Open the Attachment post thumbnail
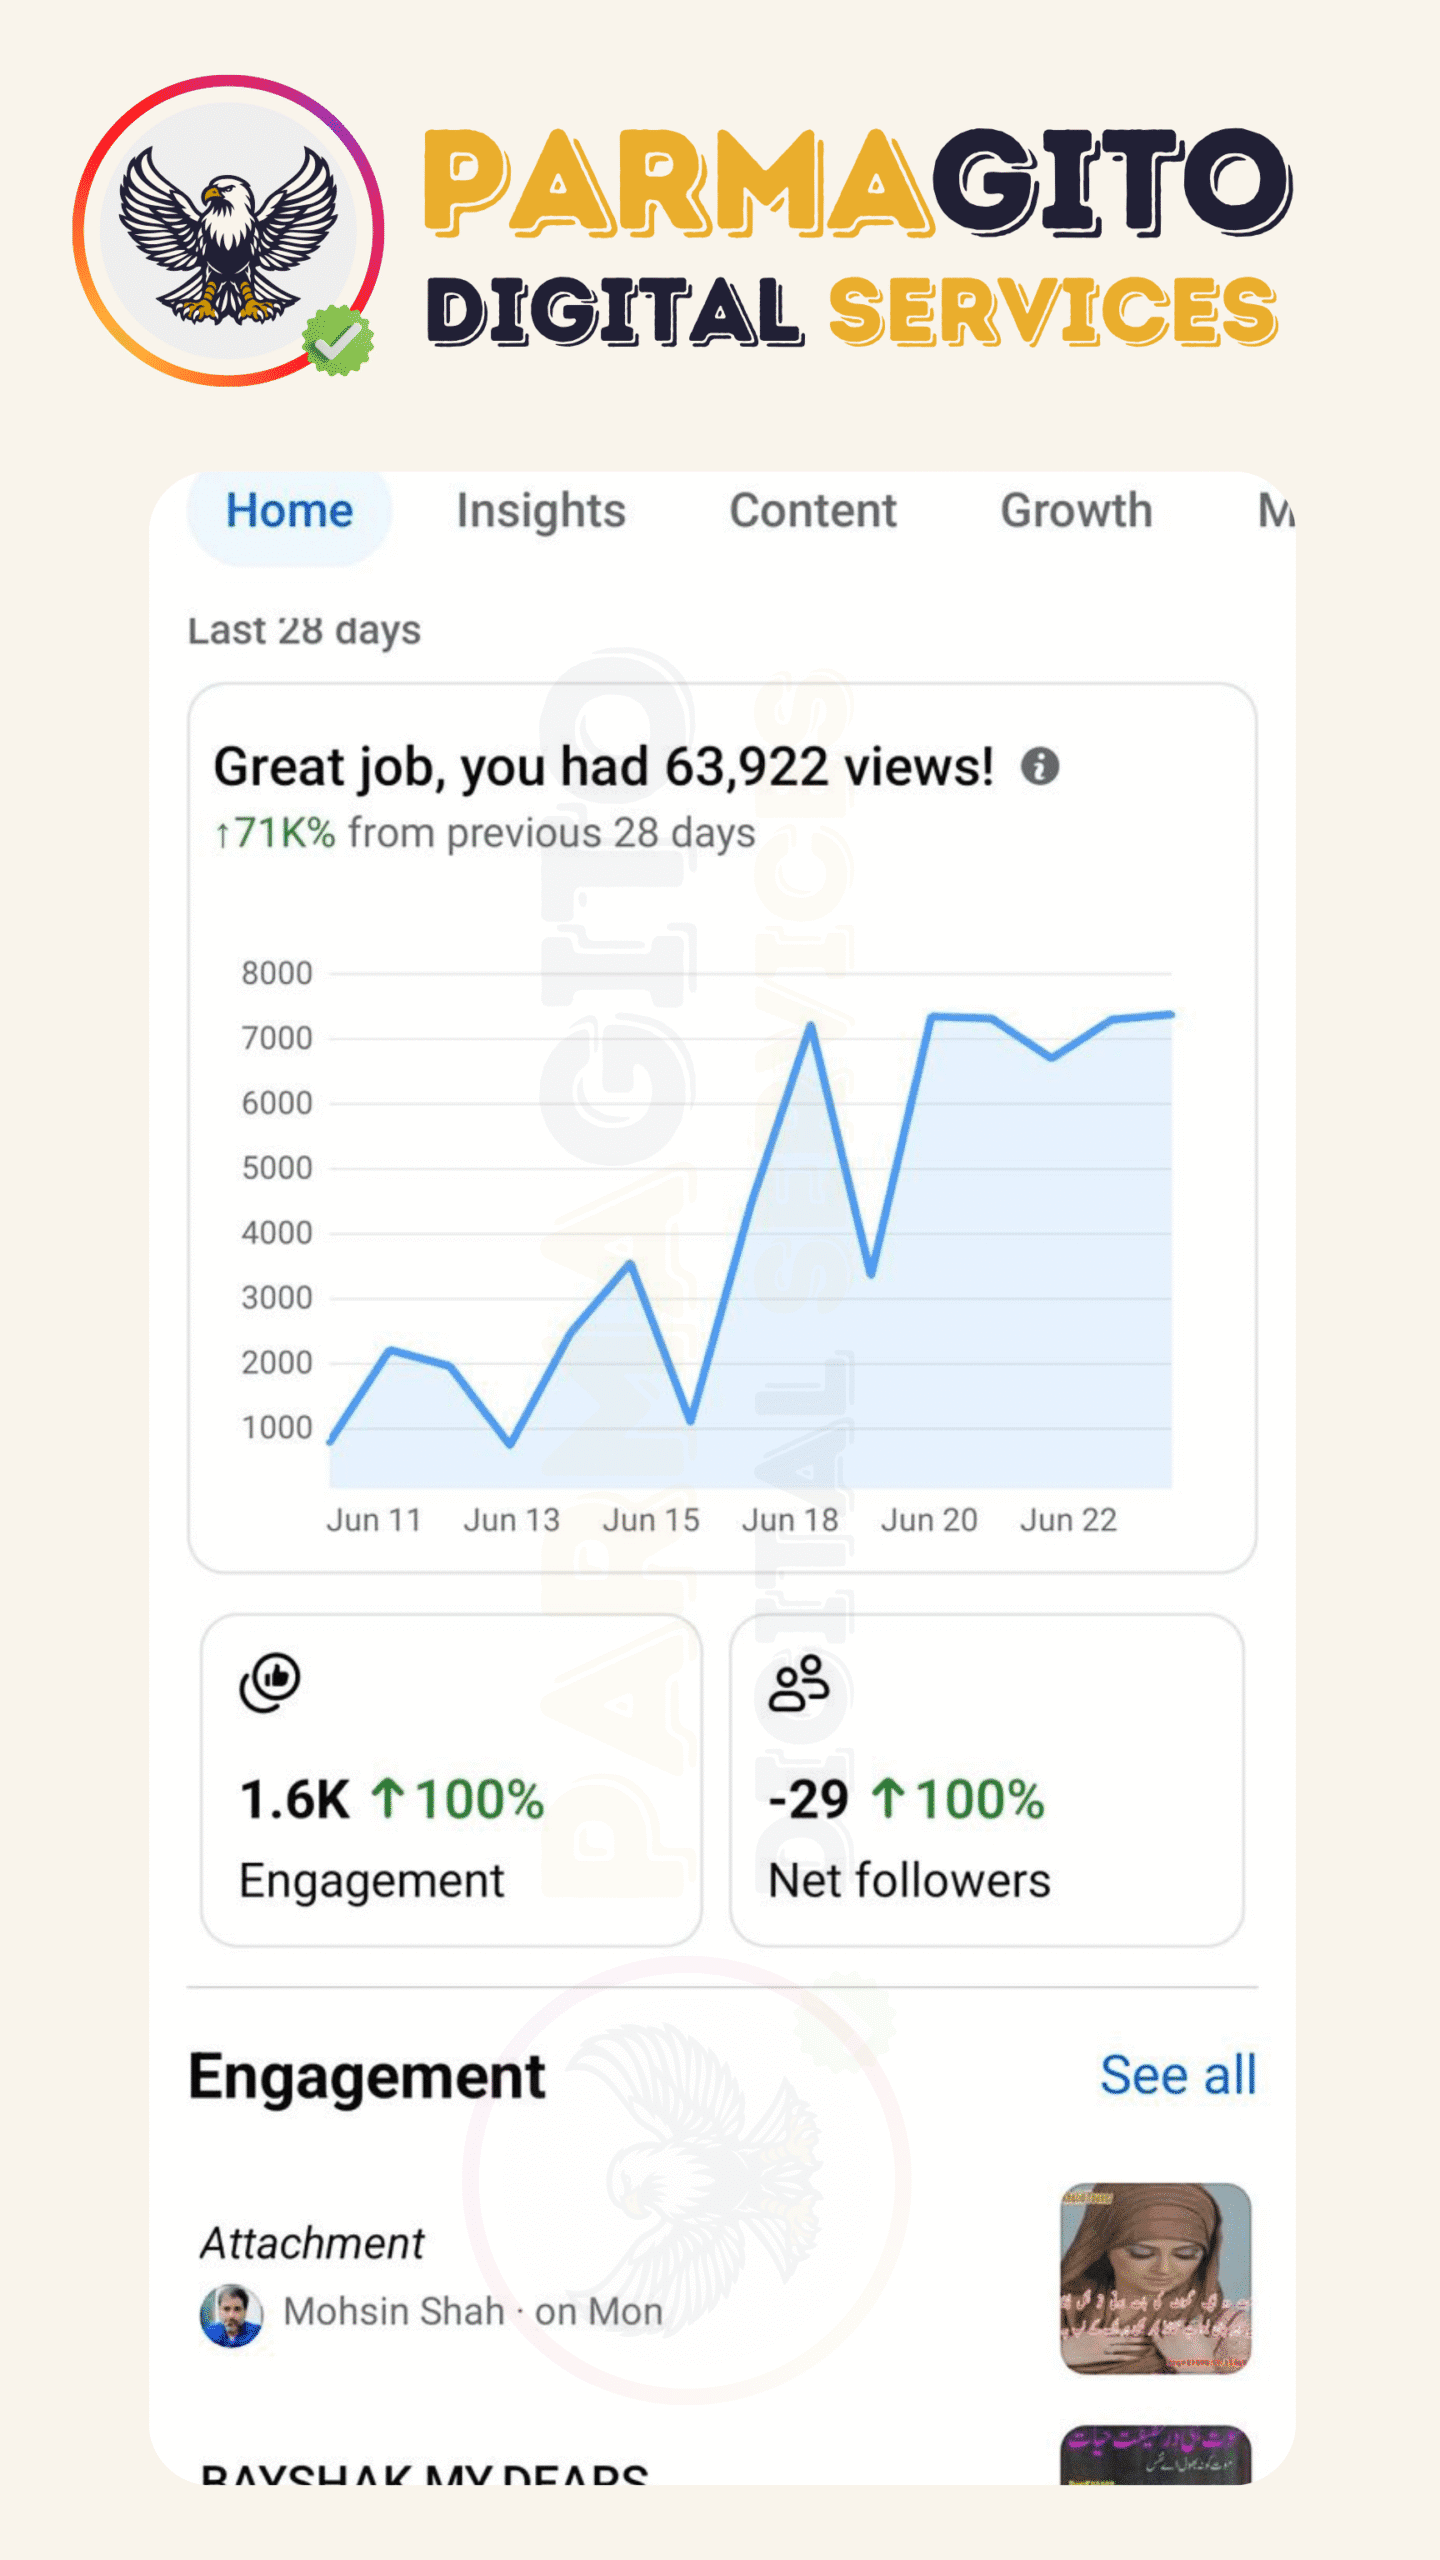This screenshot has height=2560, width=1440. click(x=1155, y=2279)
